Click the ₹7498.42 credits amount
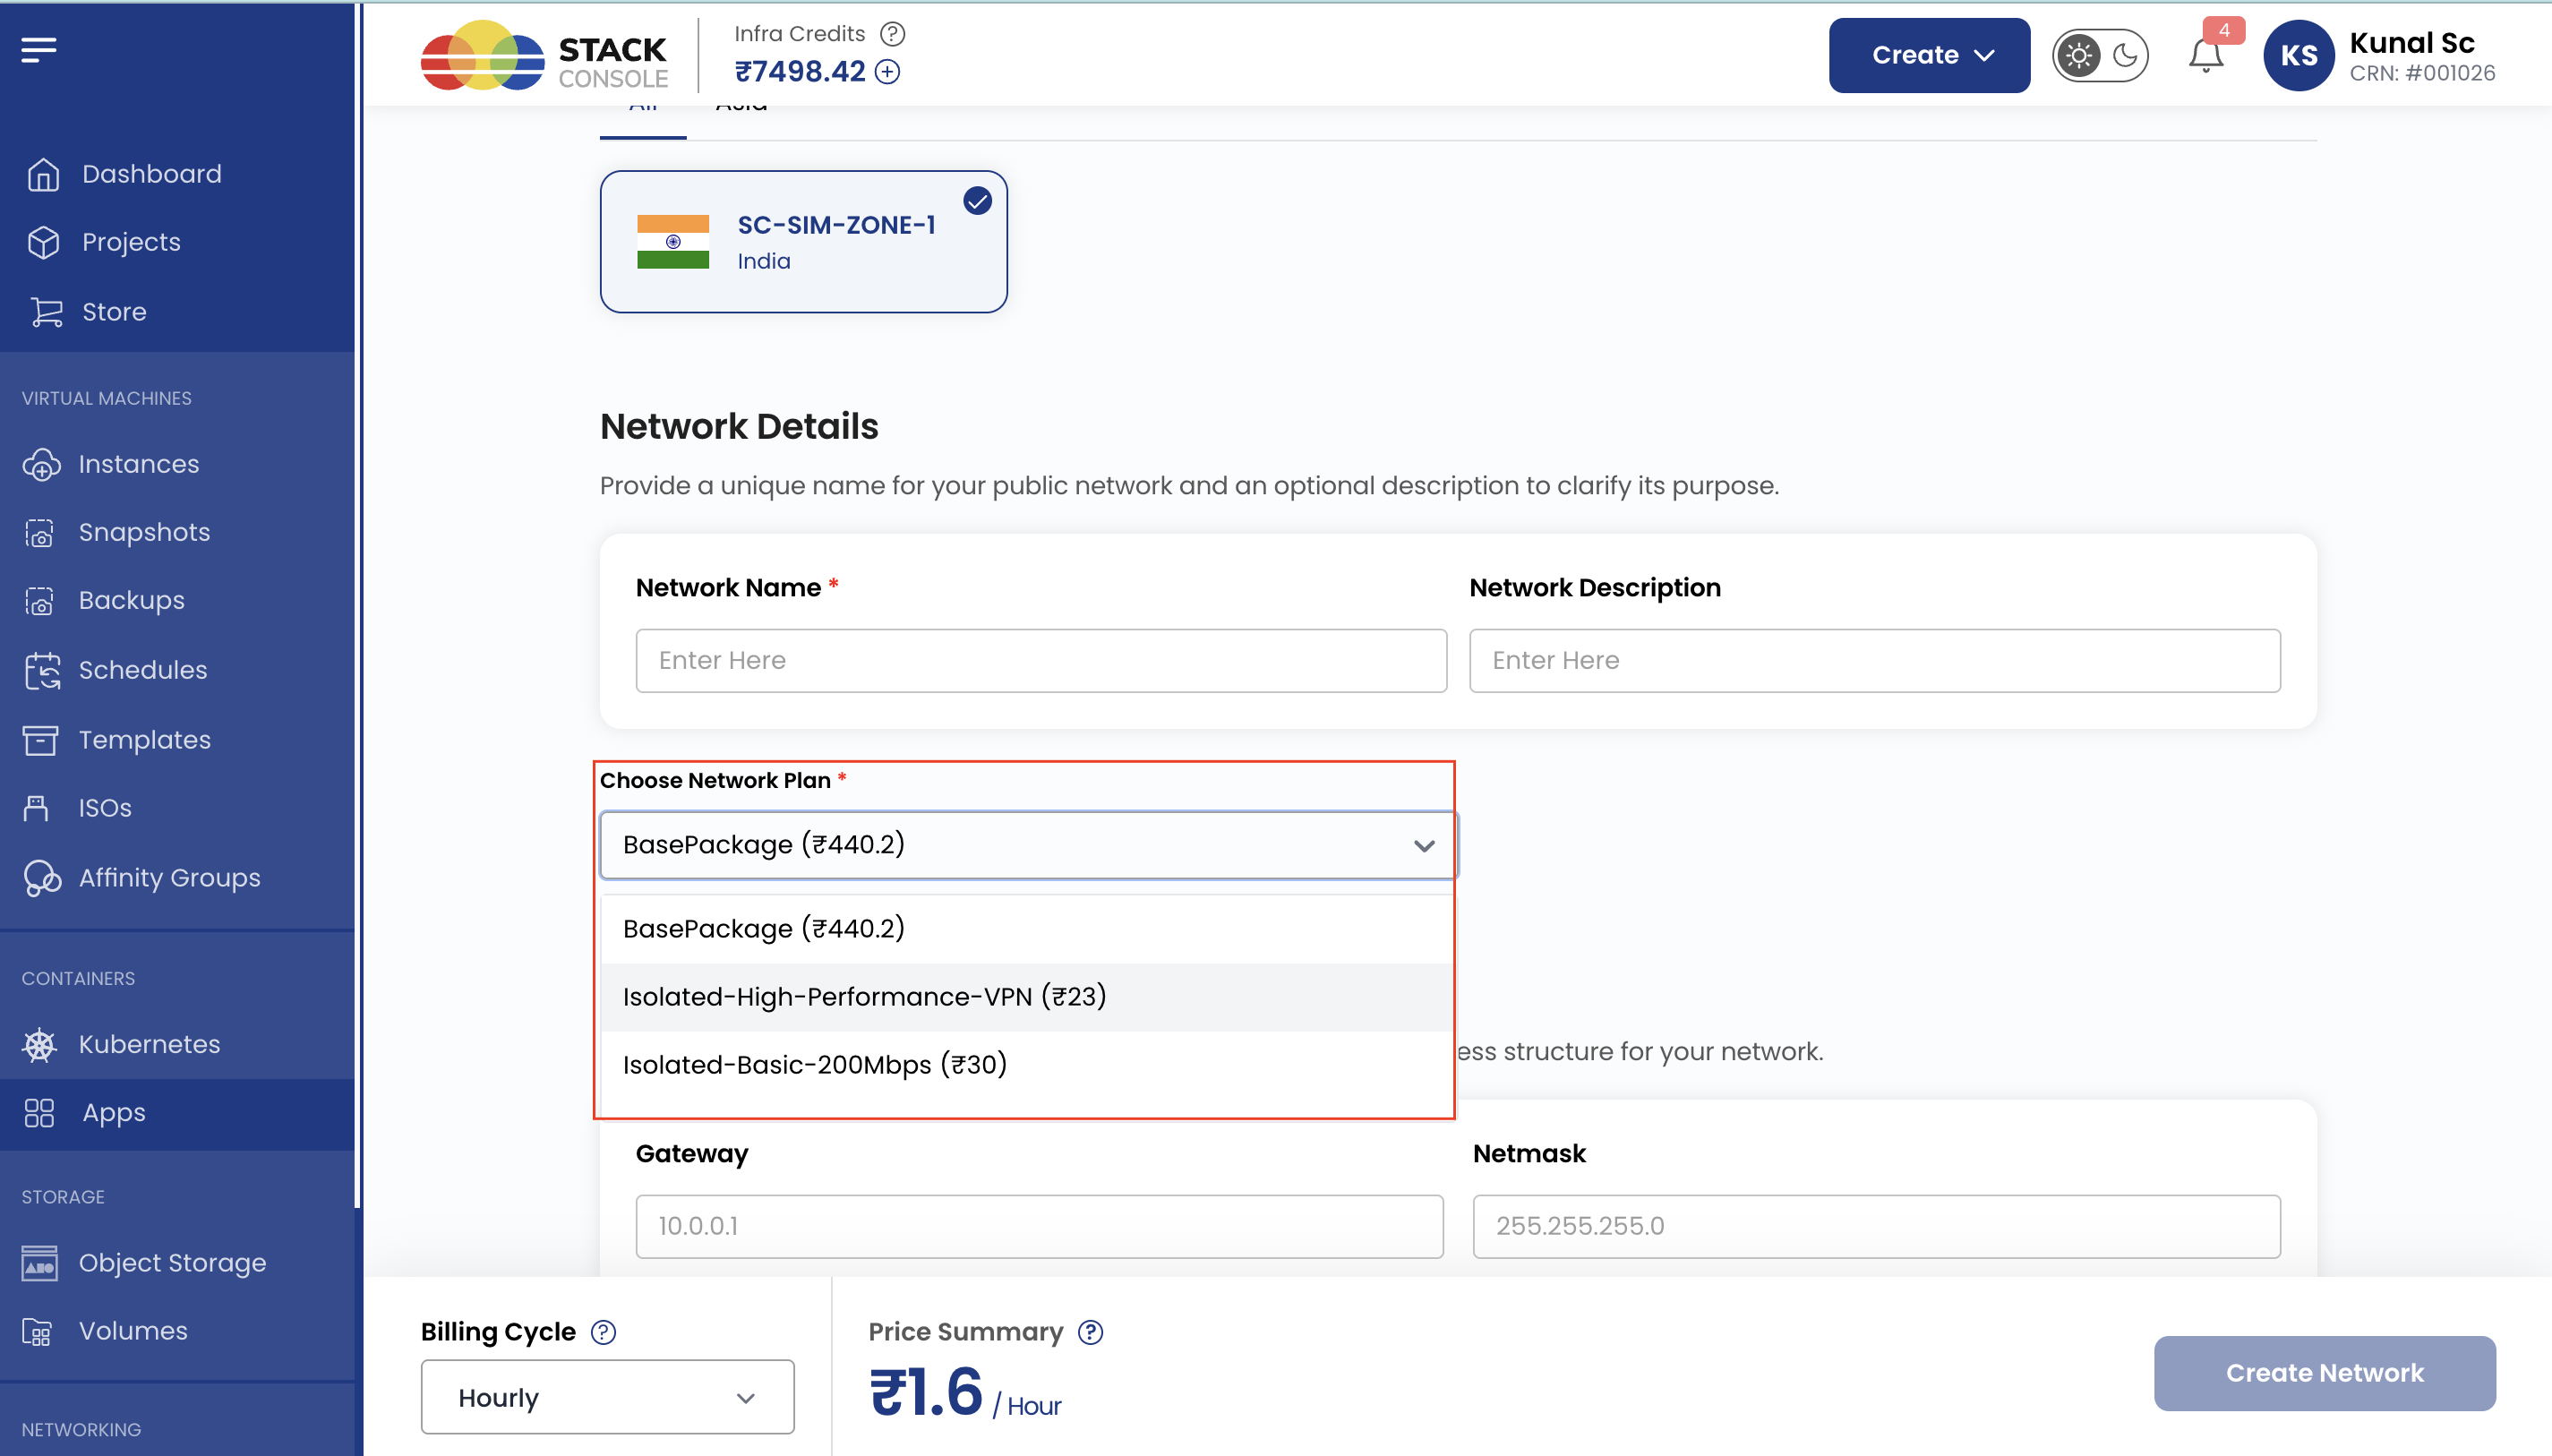The image size is (2552, 1456). coord(800,72)
